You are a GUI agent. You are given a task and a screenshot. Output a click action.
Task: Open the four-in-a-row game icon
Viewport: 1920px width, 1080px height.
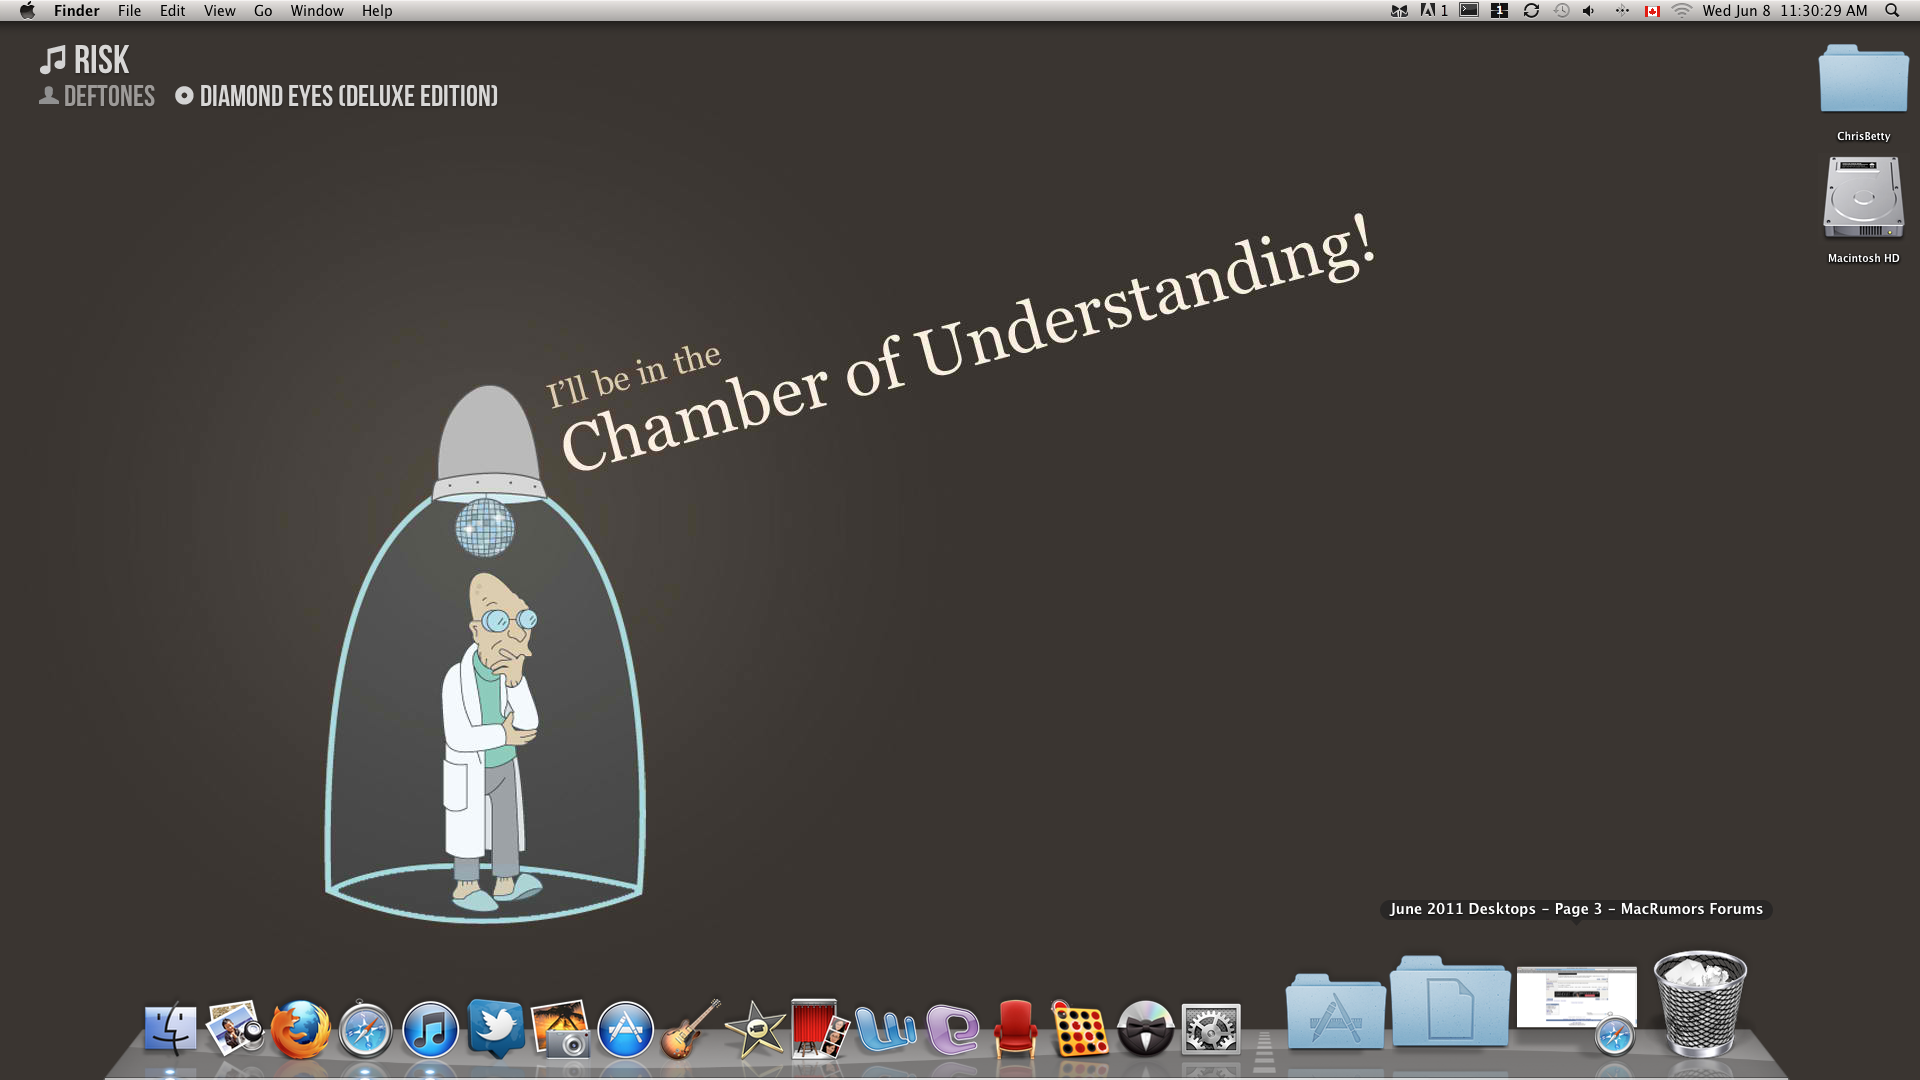1080,1029
